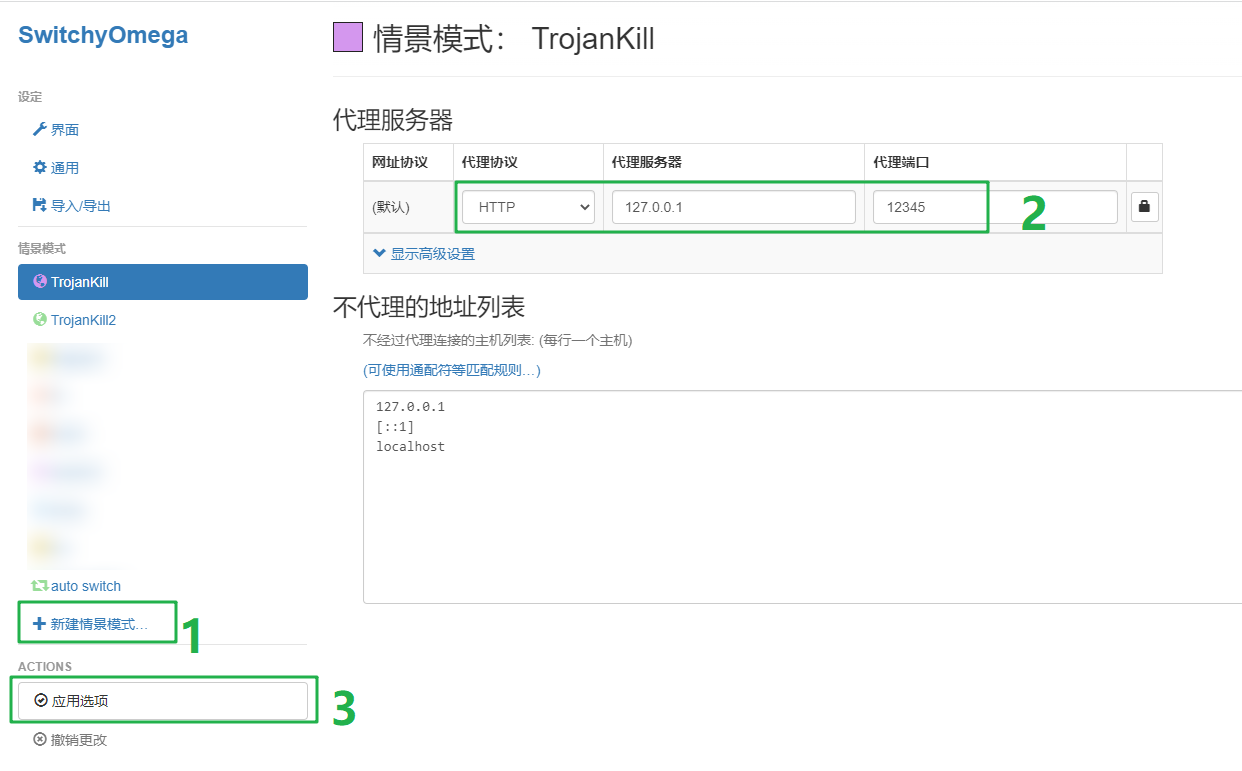This screenshot has width=1242, height=771.
Task: Click the 应用选项 apply button
Action: (x=163, y=701)
